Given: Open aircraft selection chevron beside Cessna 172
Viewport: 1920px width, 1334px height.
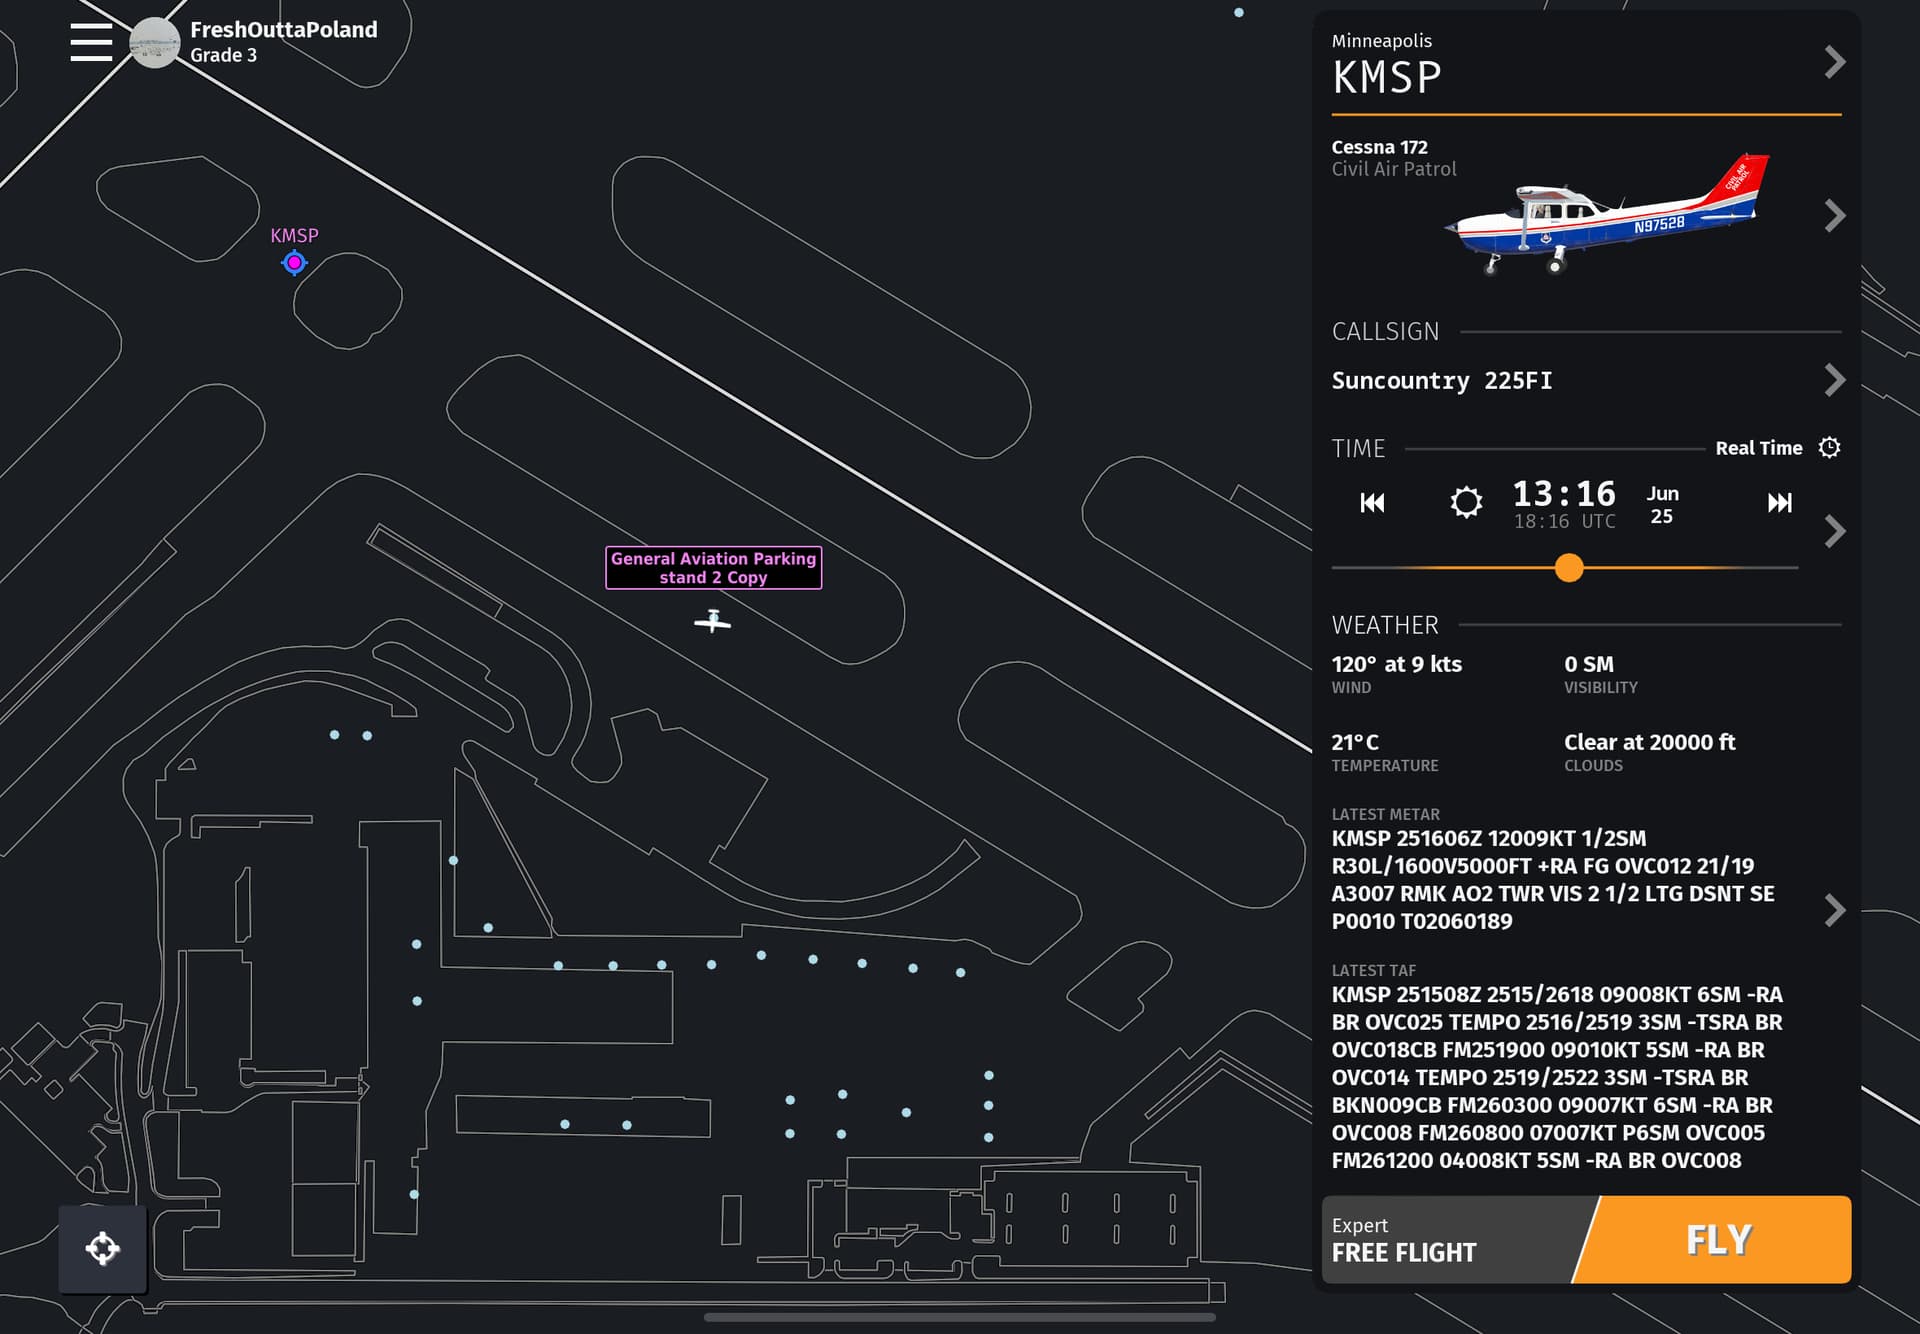Looking at the screenshot, I should 1834,215.
